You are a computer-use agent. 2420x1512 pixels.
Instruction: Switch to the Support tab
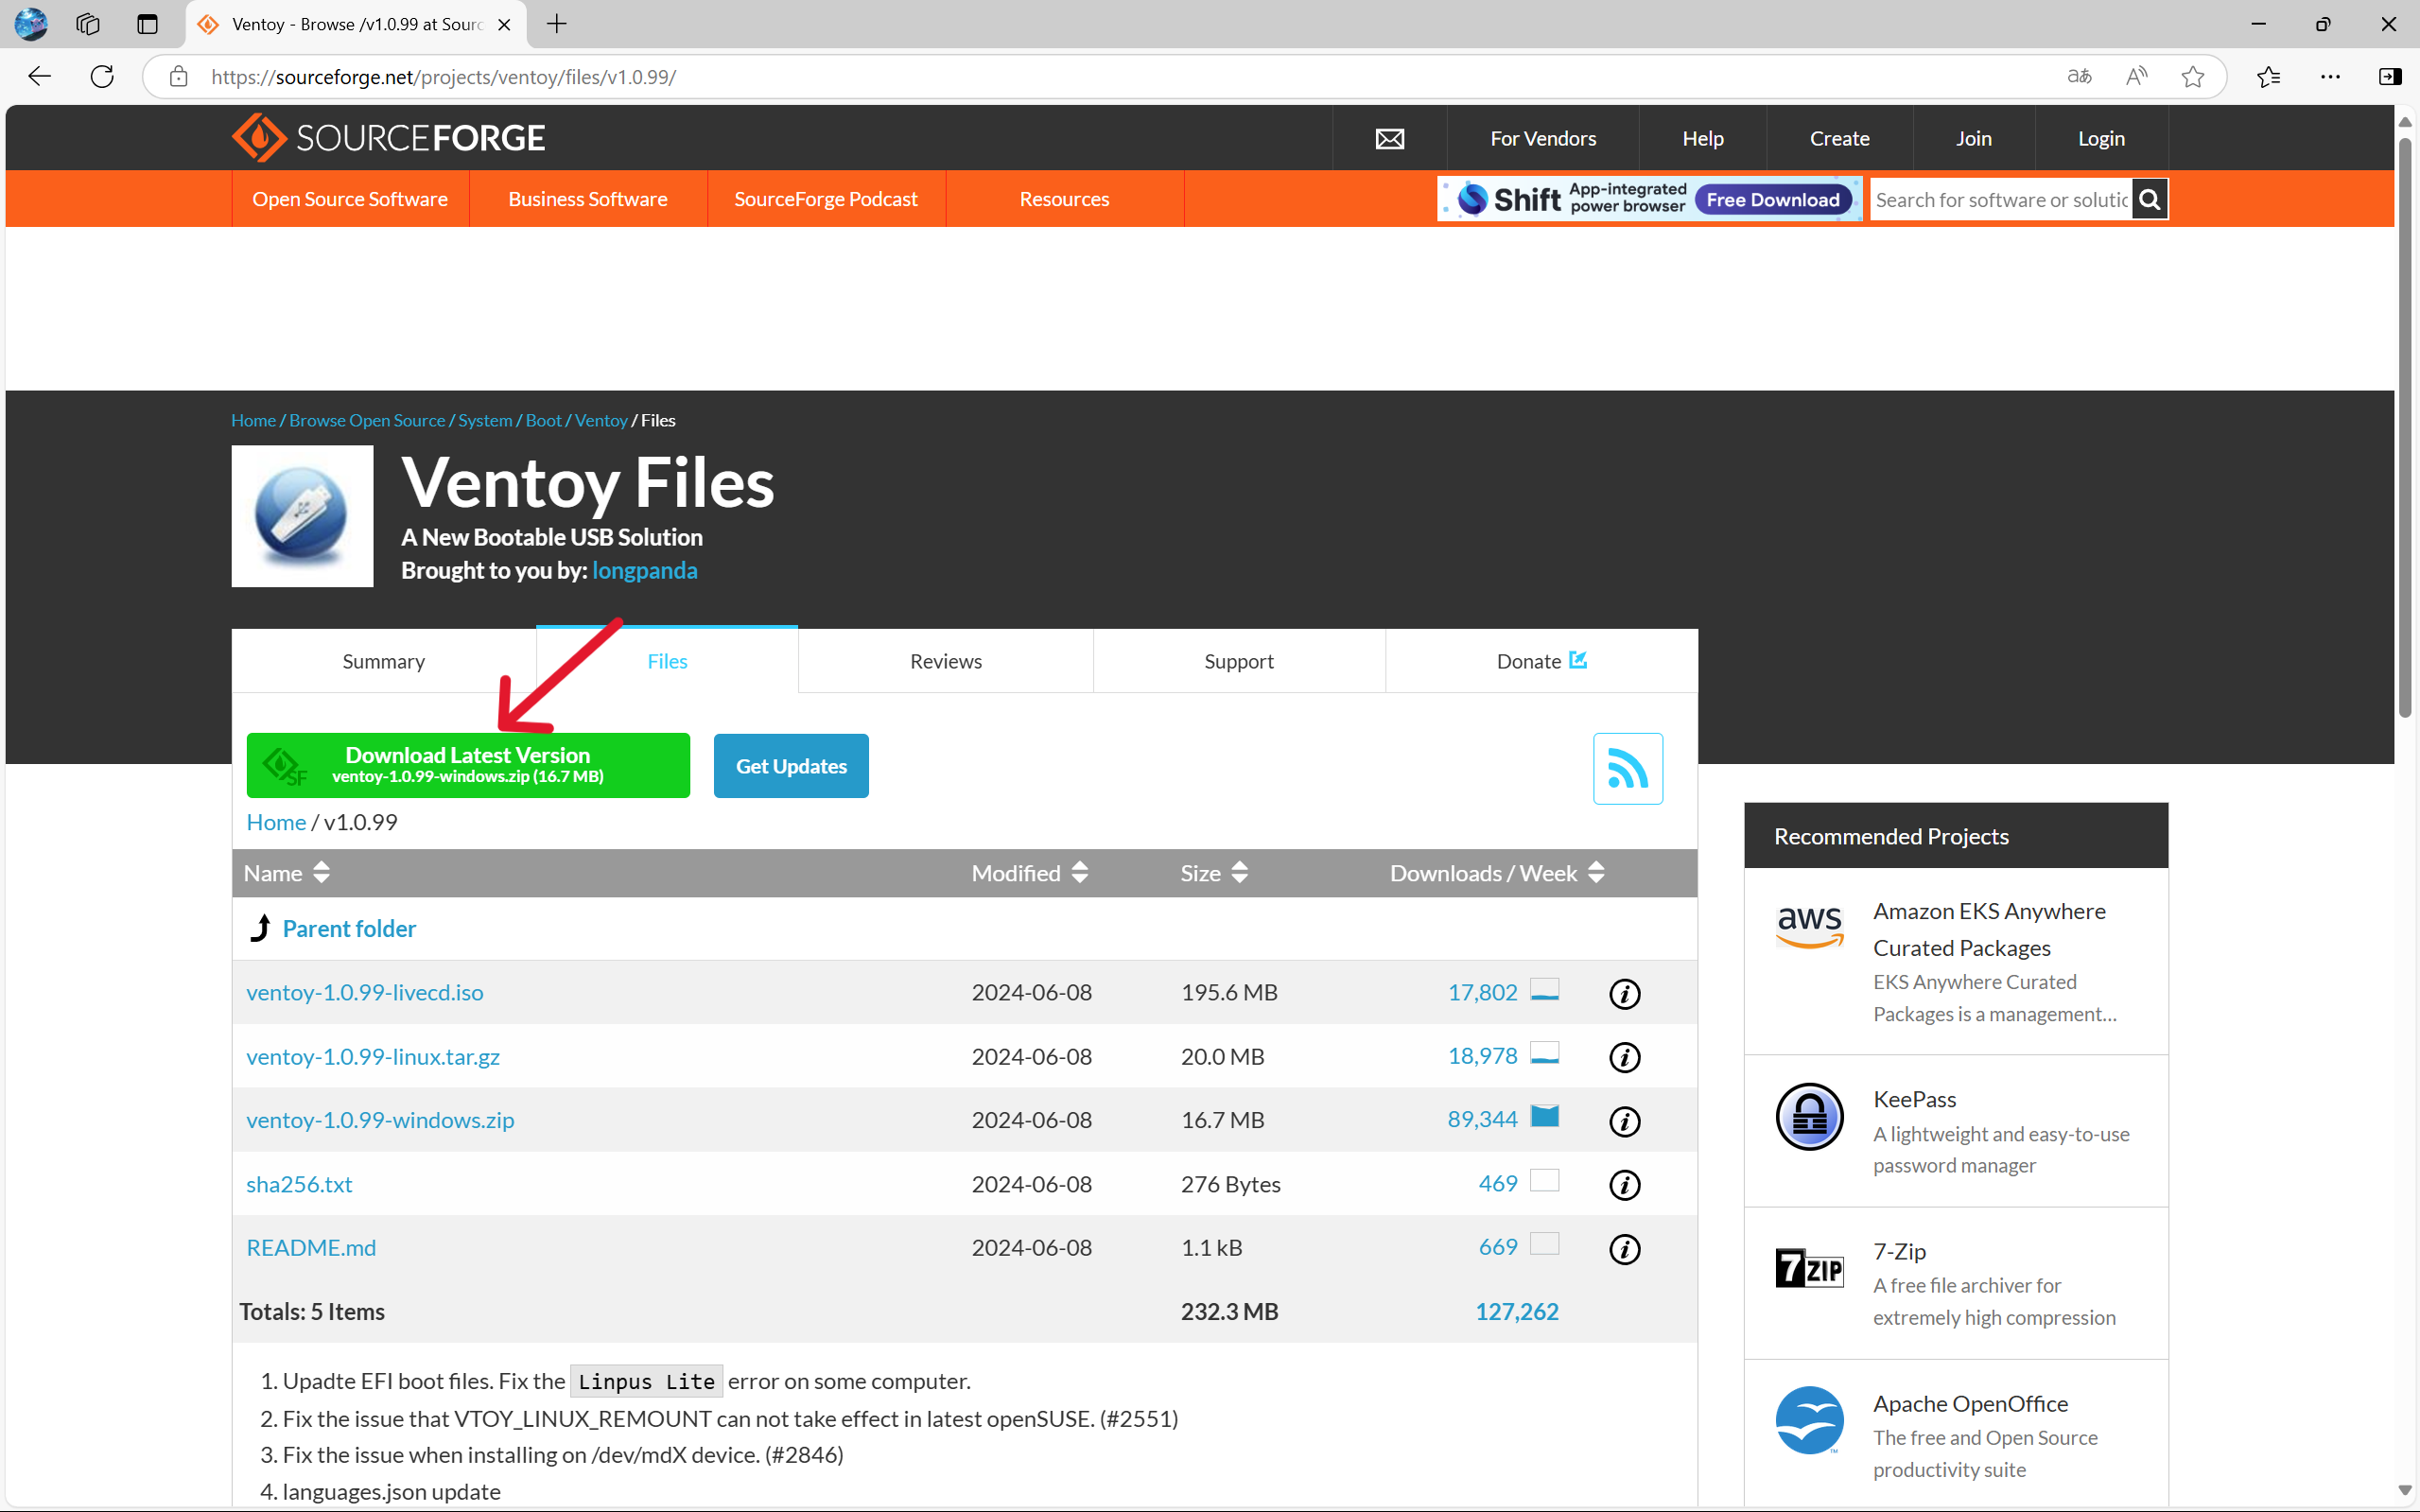coord(1239,661)
